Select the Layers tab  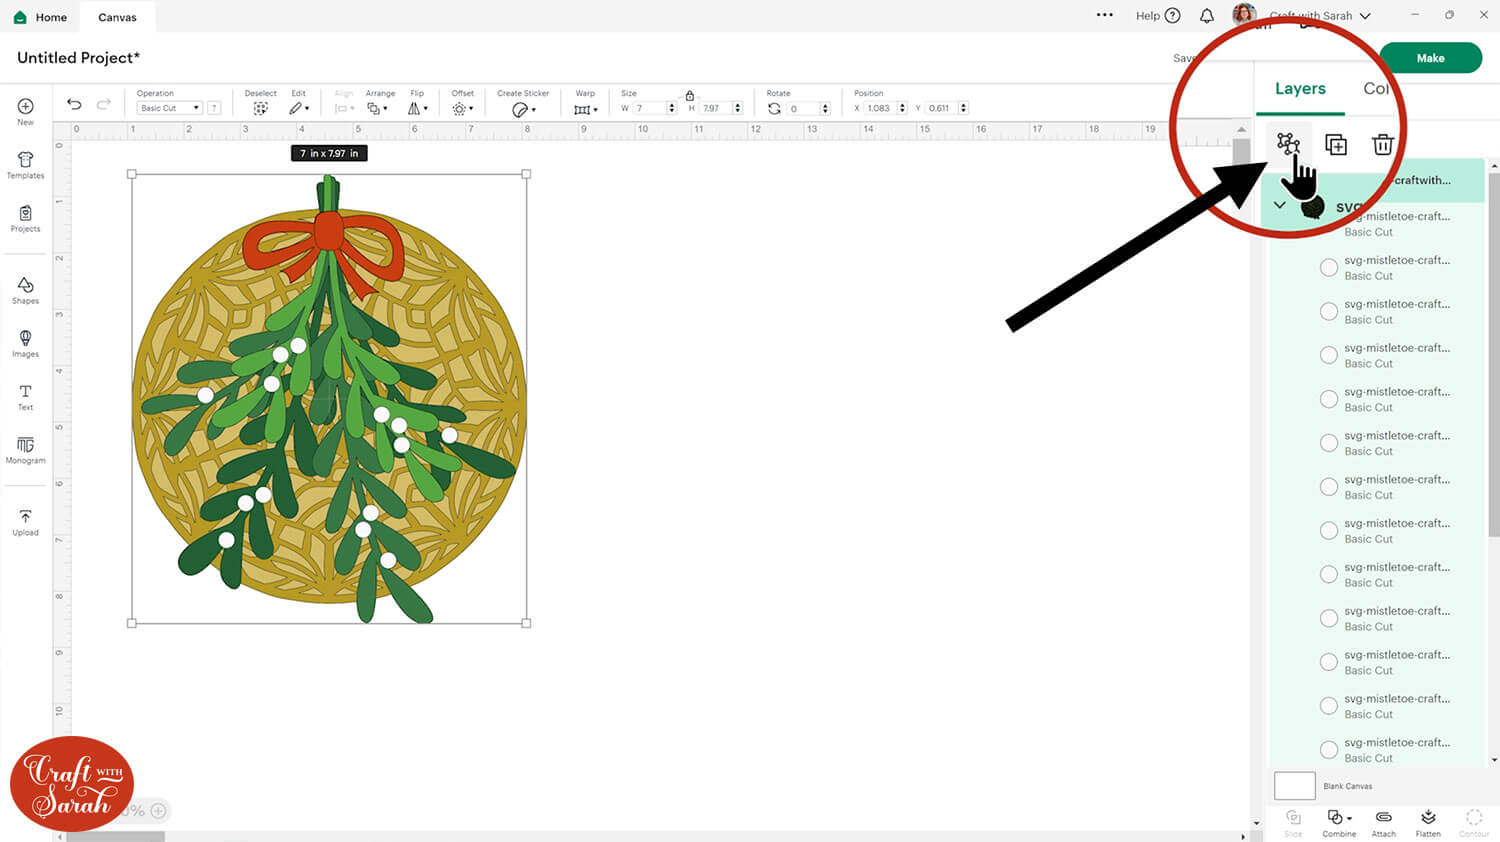(x=1300, y=88)
